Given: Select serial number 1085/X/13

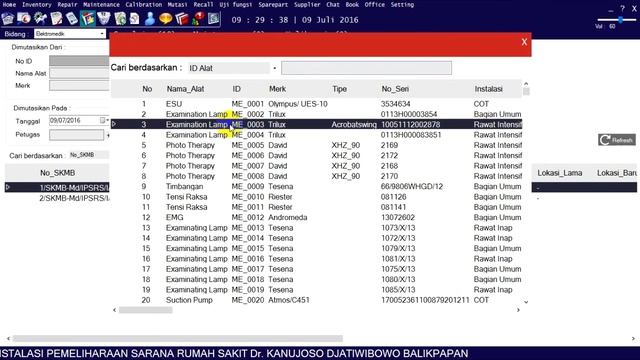Looking at the screenshot, I should tap(398, 290).
